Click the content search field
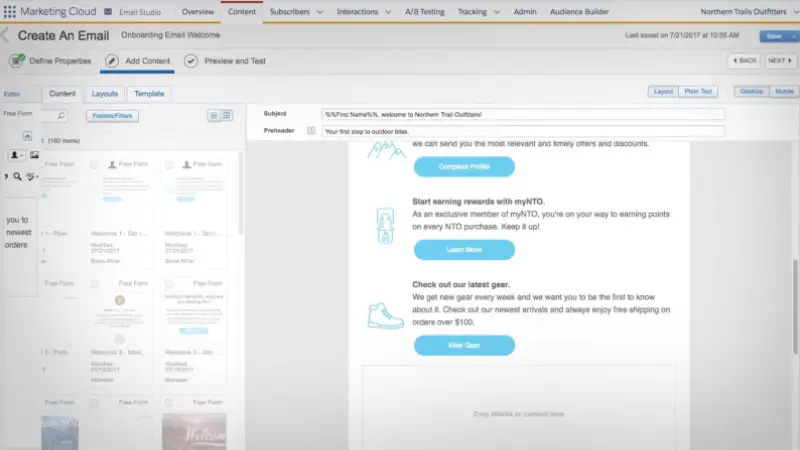800x450 pixels. click(55, 116)
